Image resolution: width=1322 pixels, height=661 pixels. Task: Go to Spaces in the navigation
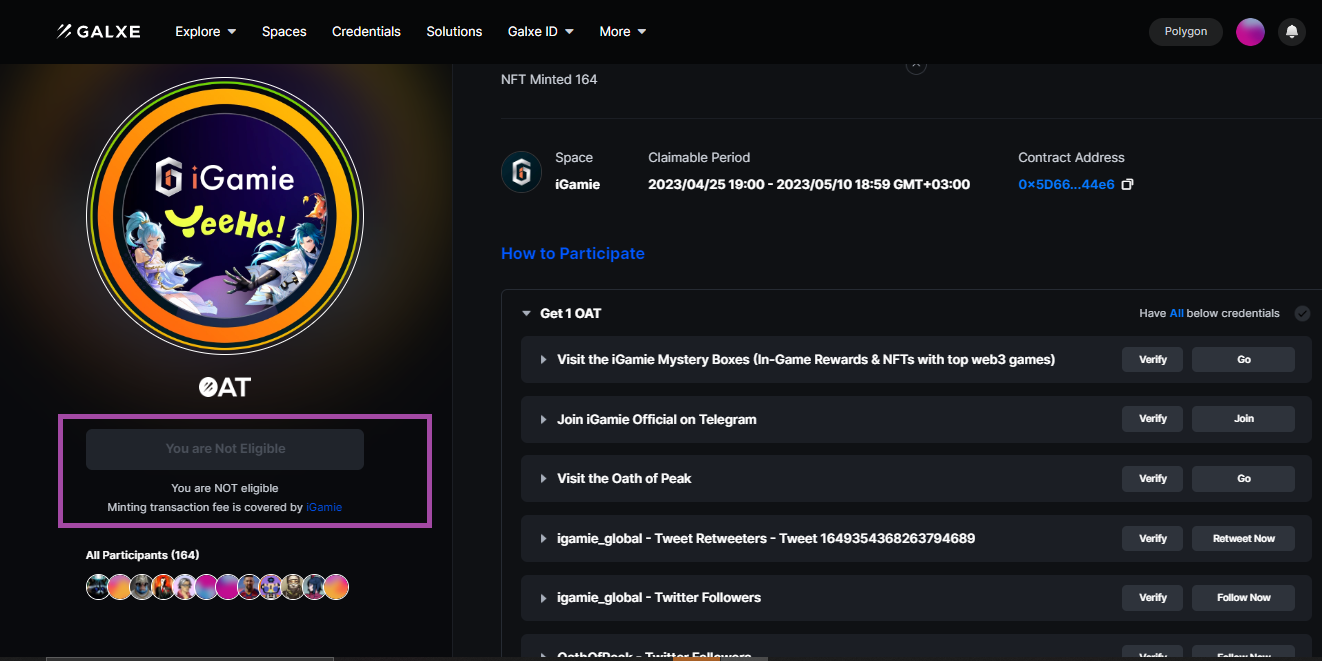[284, 32]
